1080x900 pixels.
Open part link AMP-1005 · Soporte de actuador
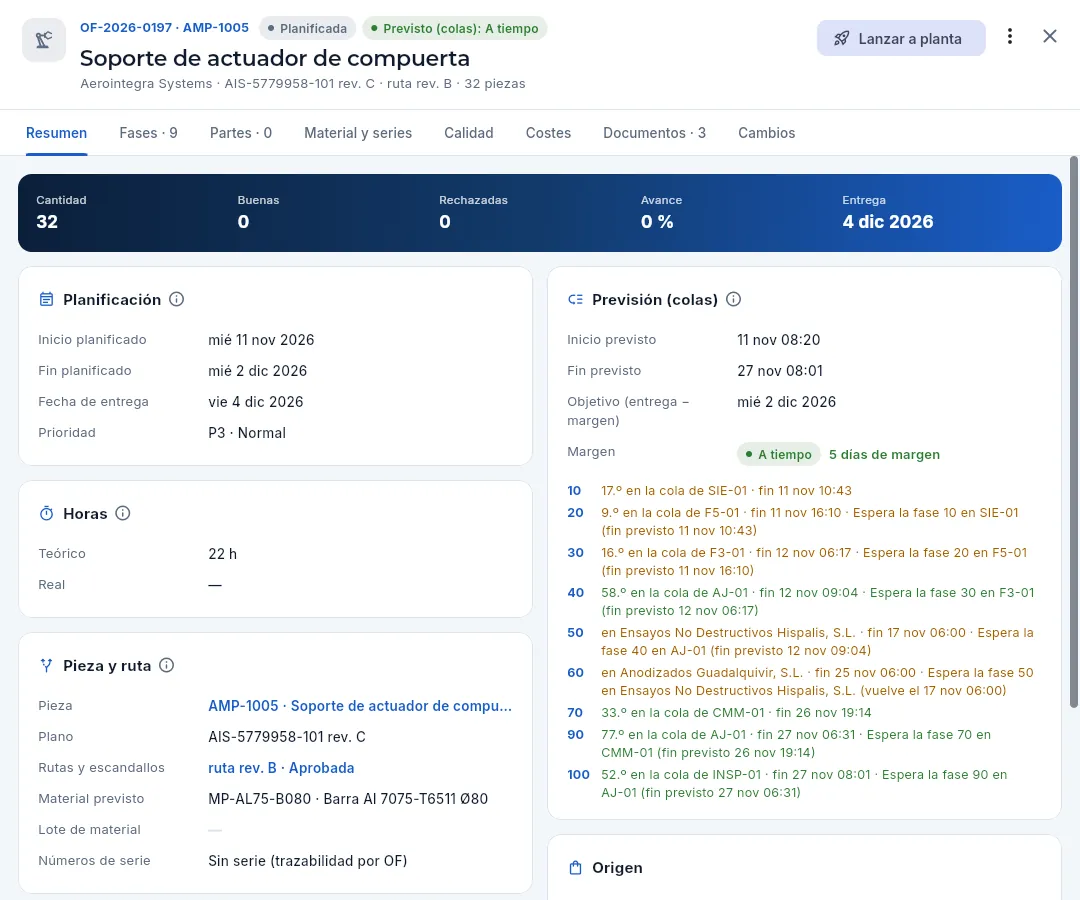pyautogui.click(x=360, y=706)
